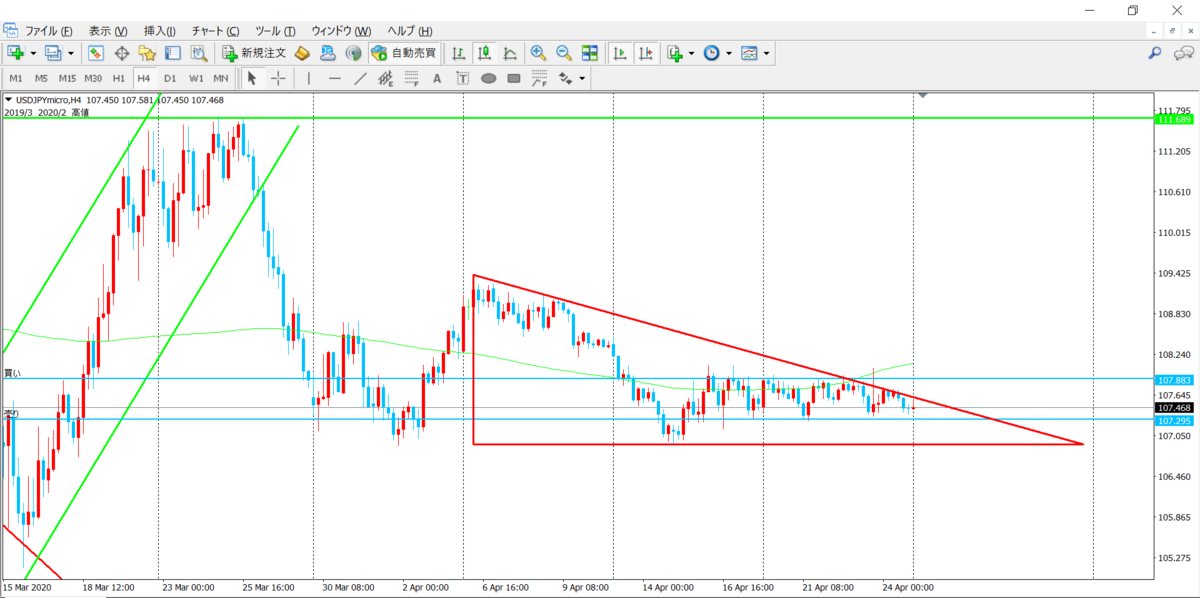Image resolution: width=1200 pixels, height=598 pixels.
Task: Pick the horizontal line tool
Action: (335, 78)
